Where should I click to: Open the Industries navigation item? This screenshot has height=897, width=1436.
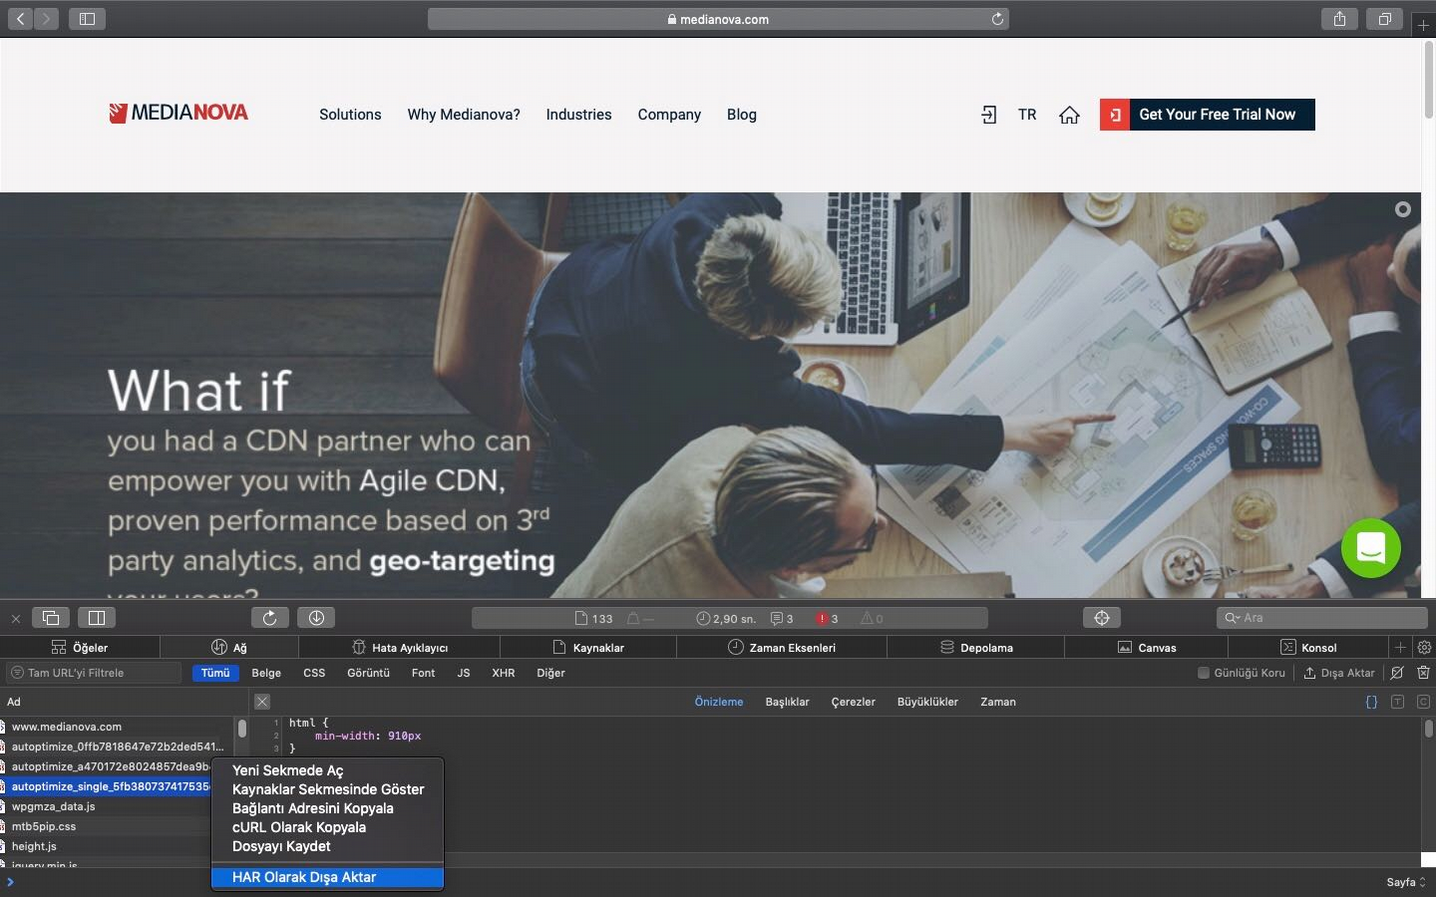click(x=579, y=115)
